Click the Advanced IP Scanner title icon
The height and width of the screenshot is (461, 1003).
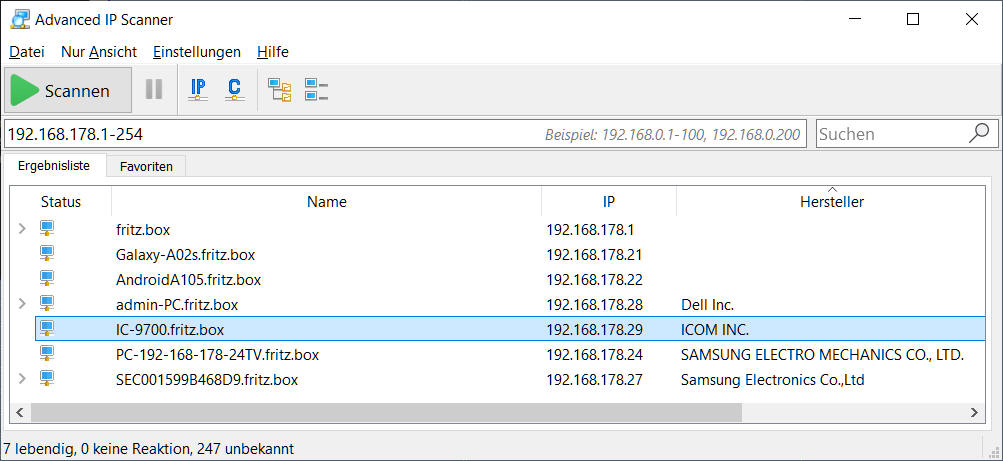pos(20,20)
